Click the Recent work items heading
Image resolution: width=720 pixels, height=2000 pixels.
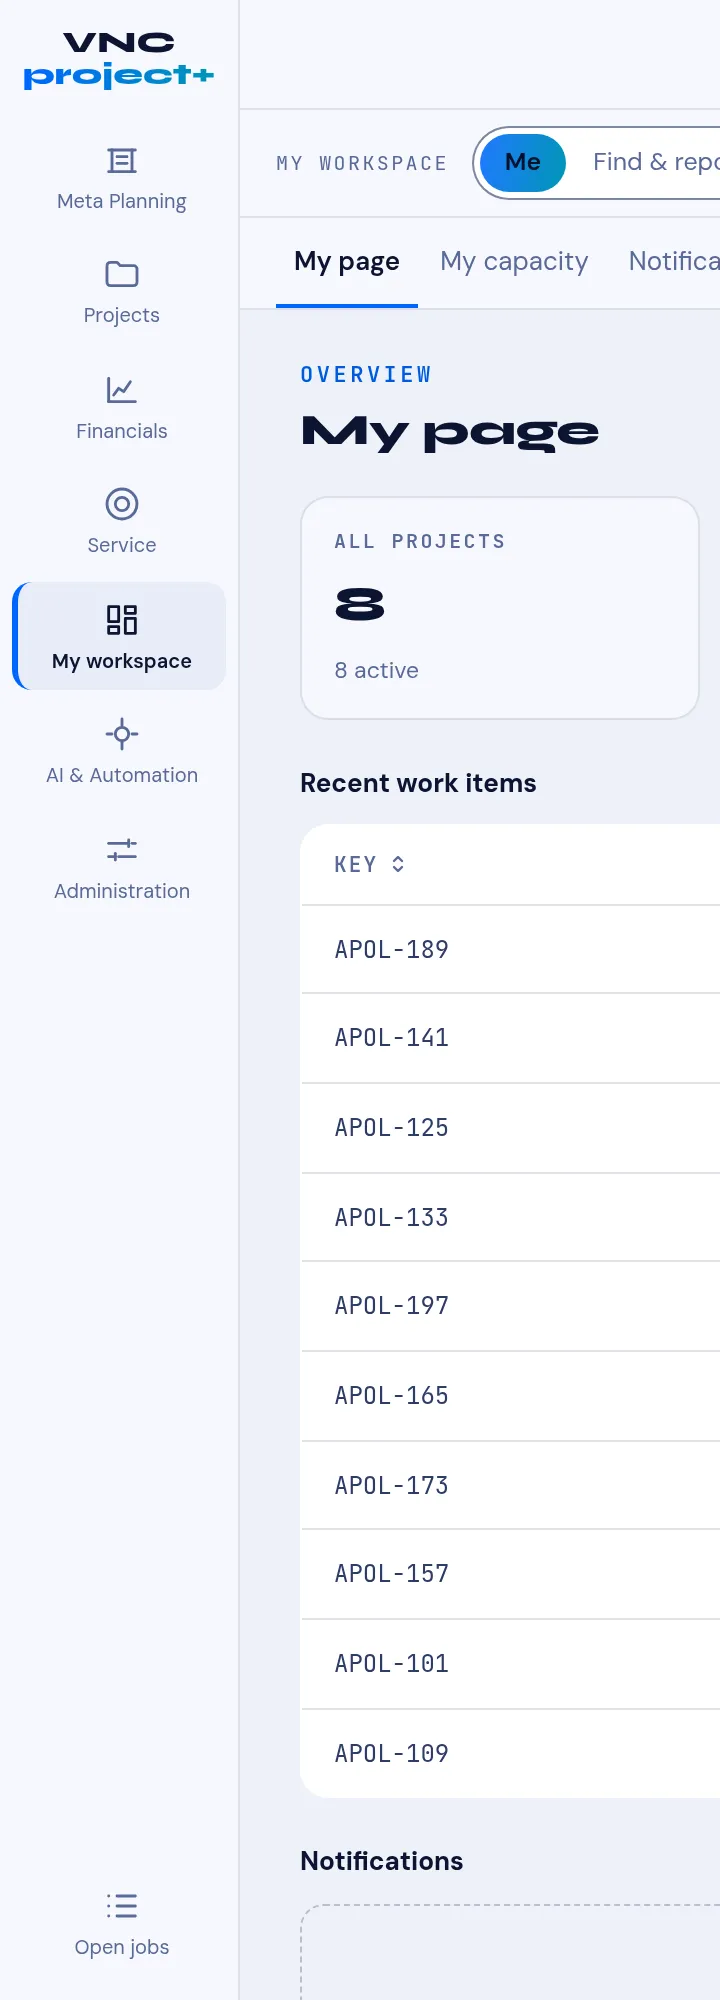click(418, 783)
